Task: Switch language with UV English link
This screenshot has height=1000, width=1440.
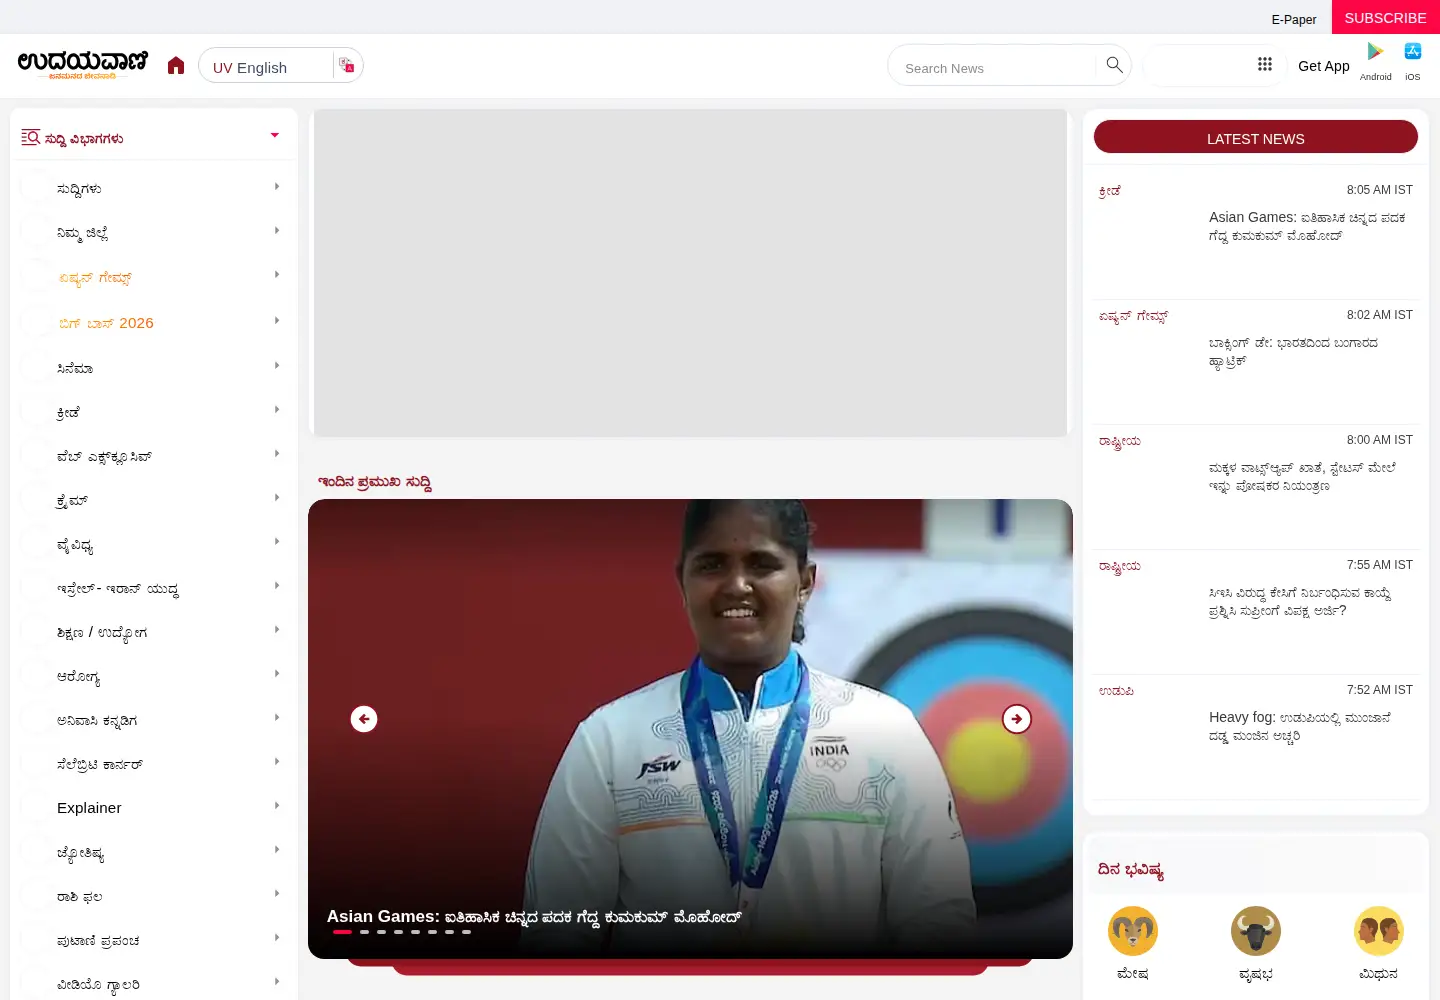Action: tap(250, 67)
